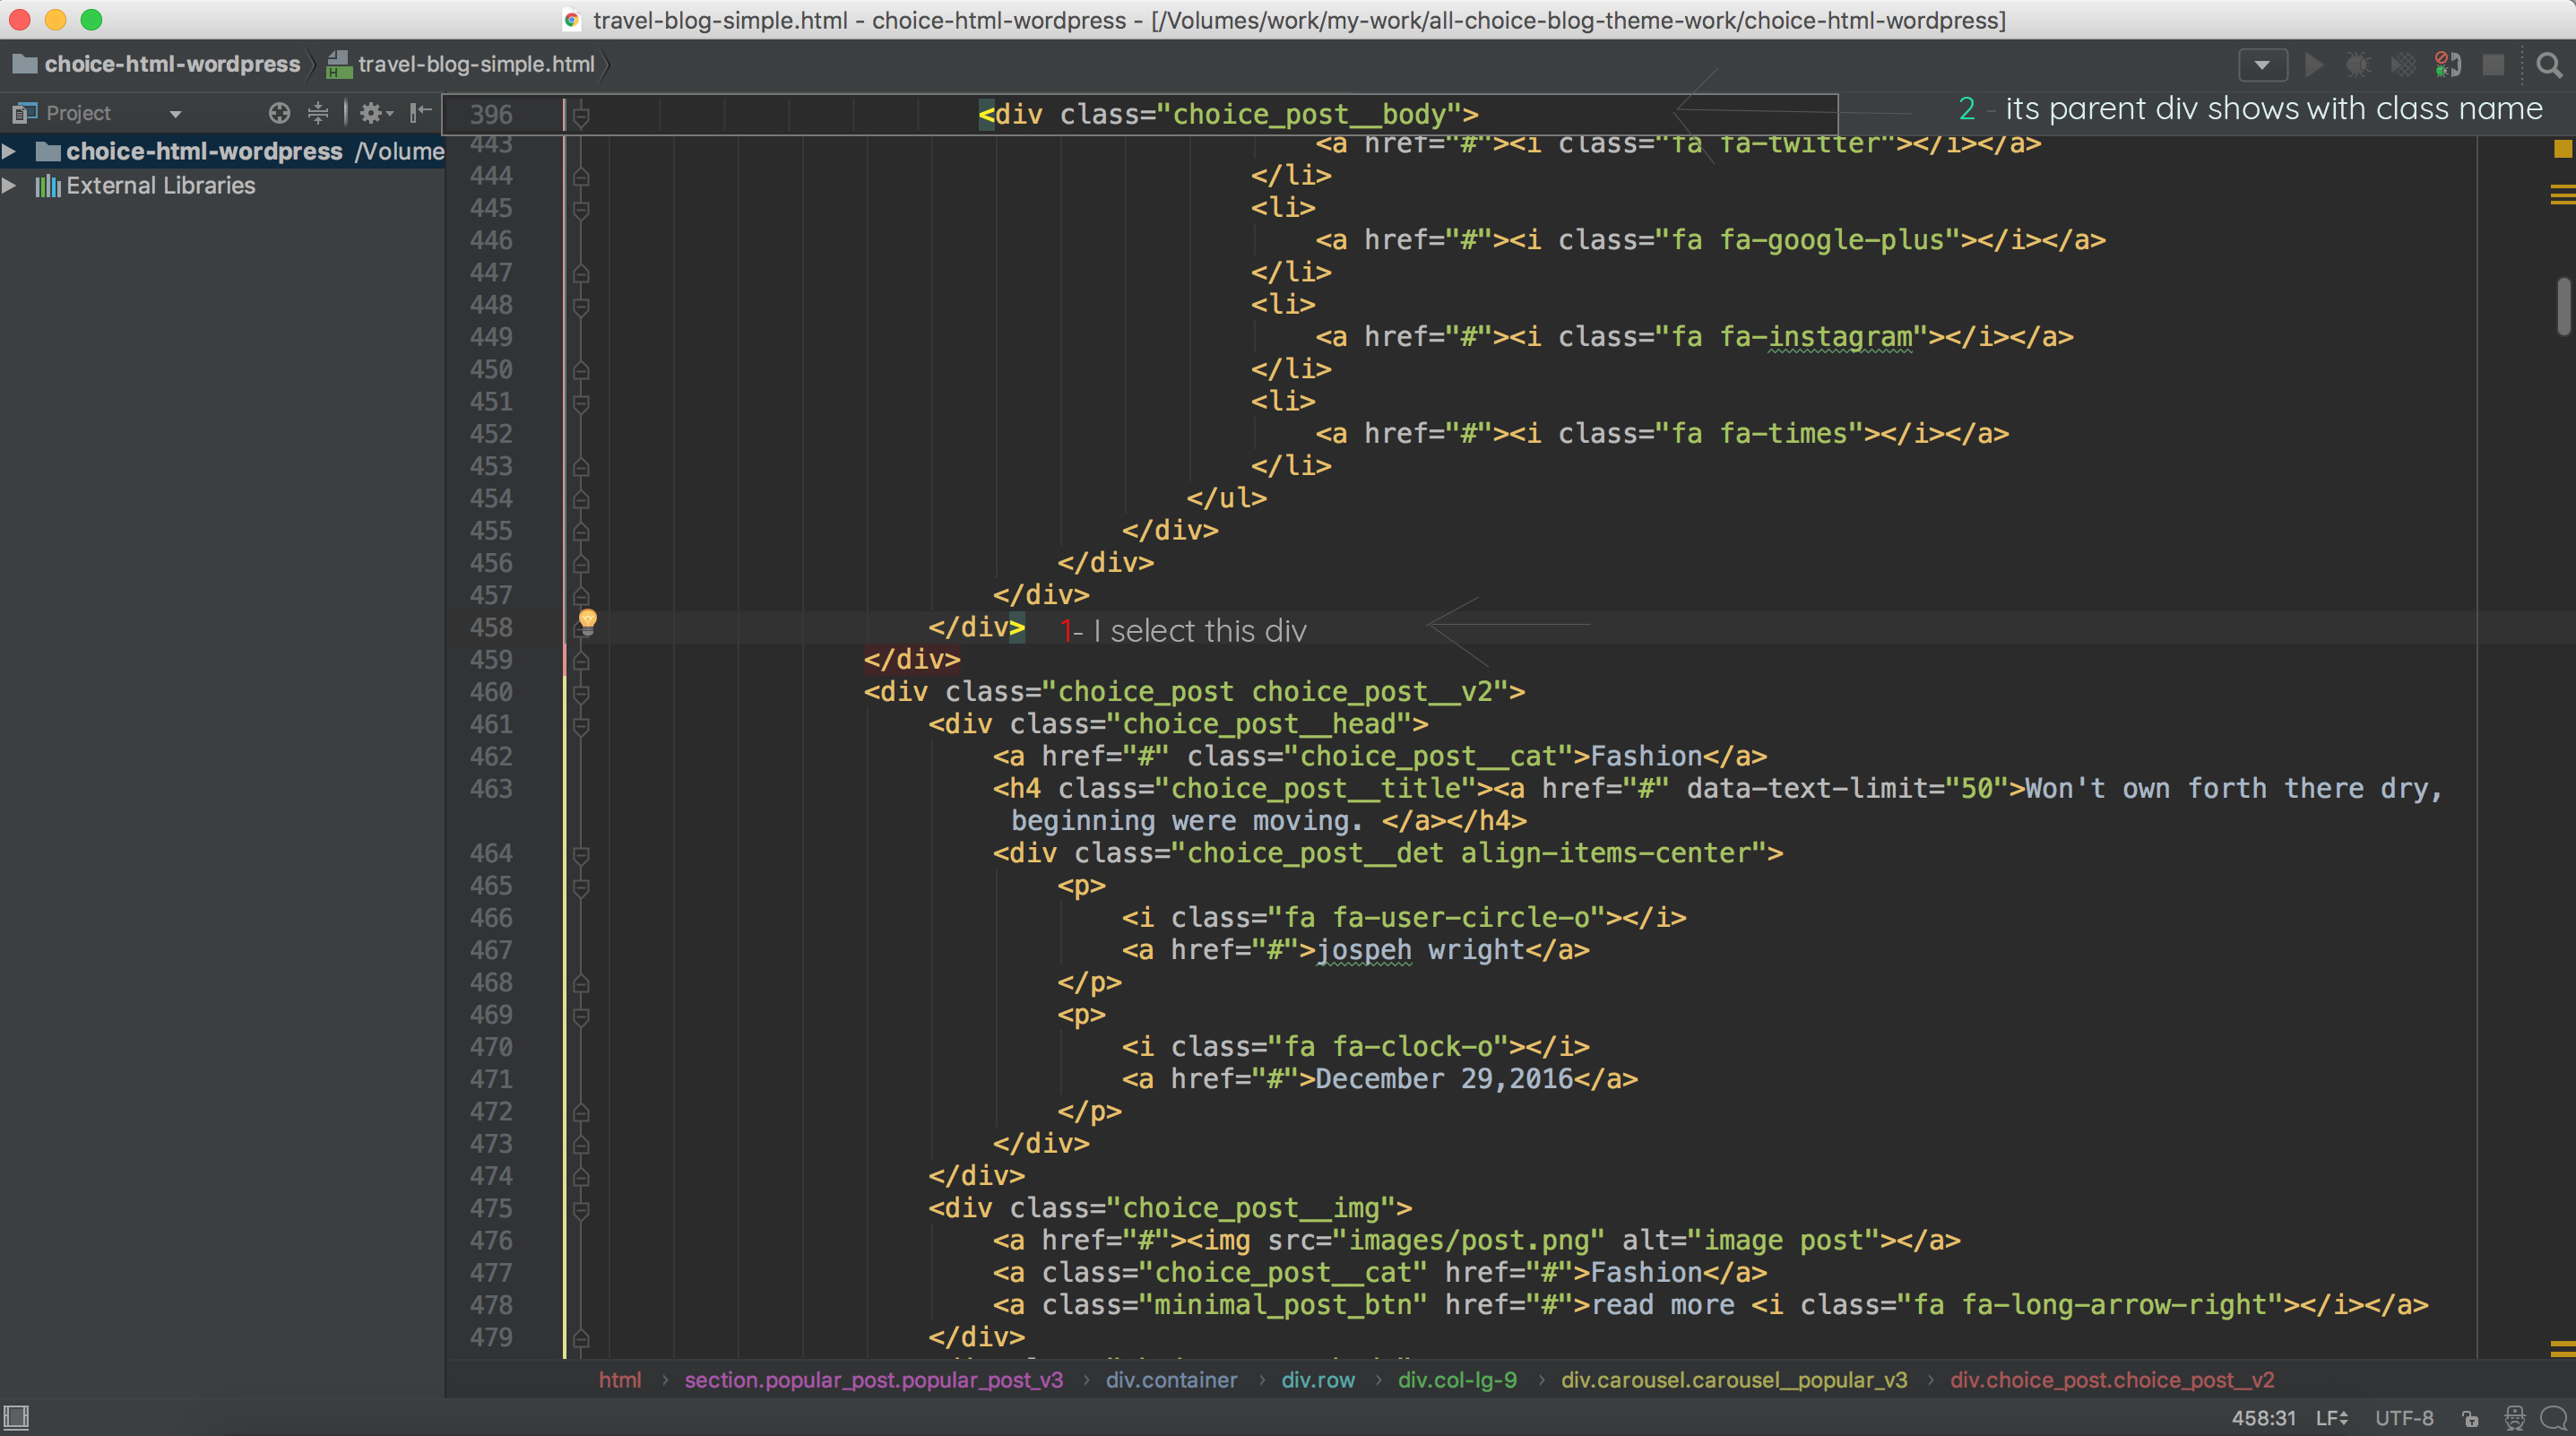Expand the choice-html-wordpress project node
Viewport: 2576px width, 1436px height.
(x=10, y=151)
